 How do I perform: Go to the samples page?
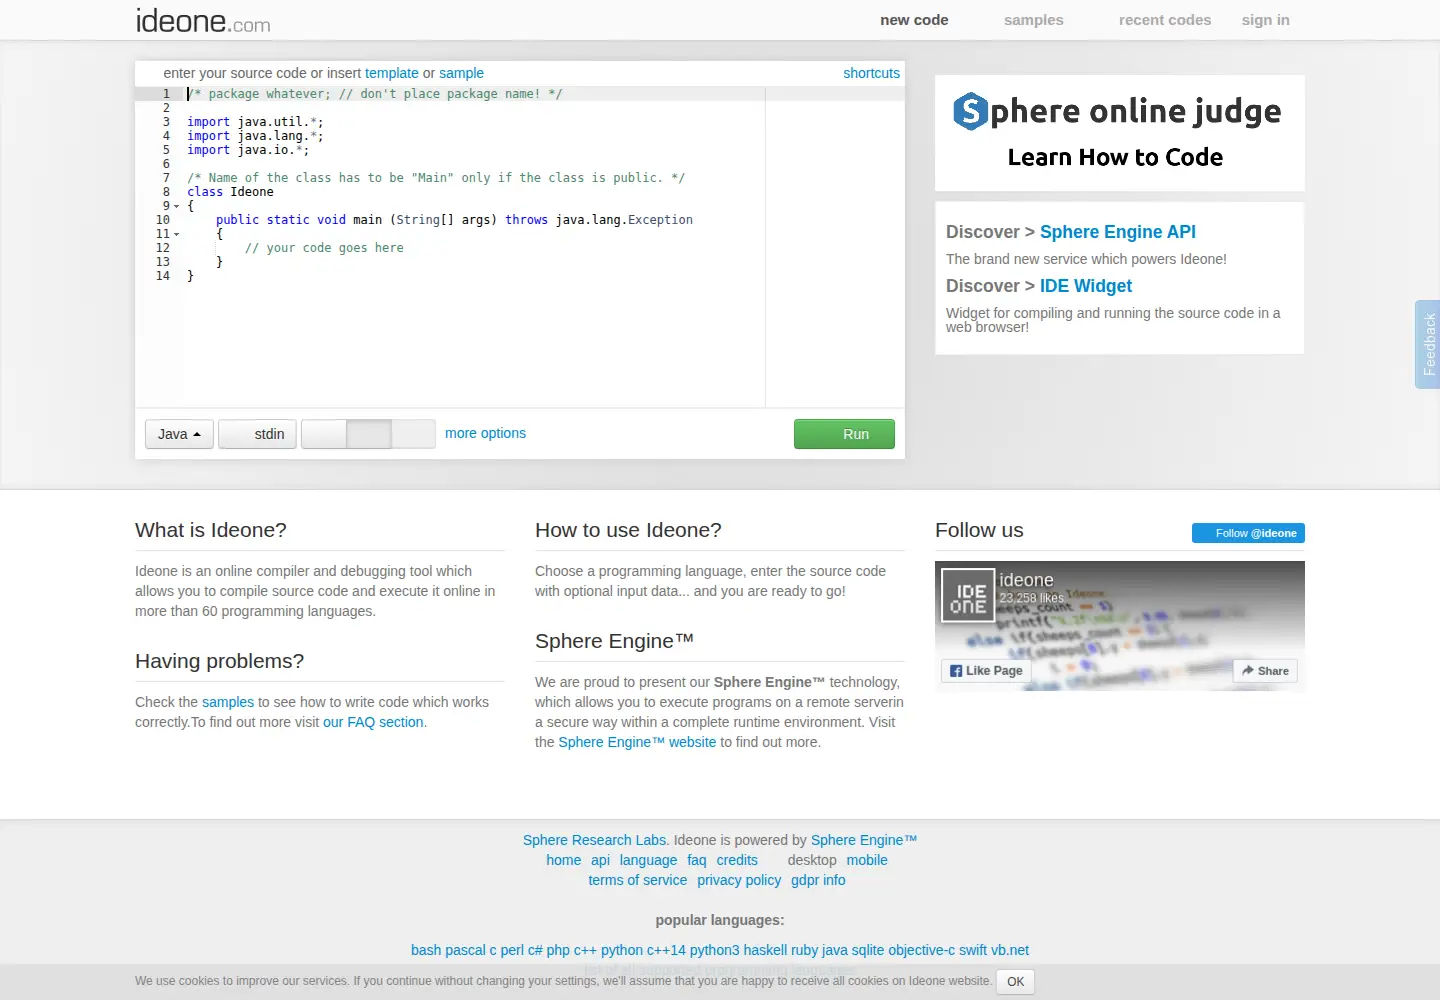pyautogui.click(x=1034, y=20)
